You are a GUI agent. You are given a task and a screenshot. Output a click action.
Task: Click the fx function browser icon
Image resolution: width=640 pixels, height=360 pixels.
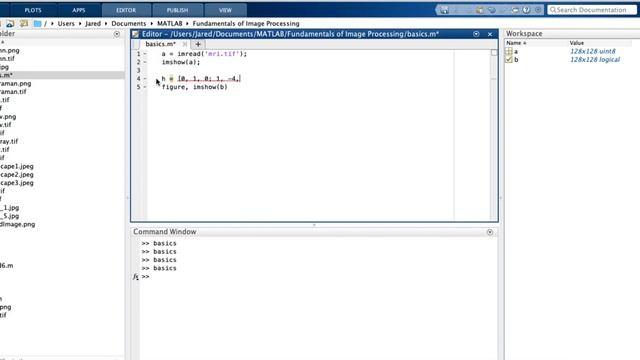coord(136,277)
